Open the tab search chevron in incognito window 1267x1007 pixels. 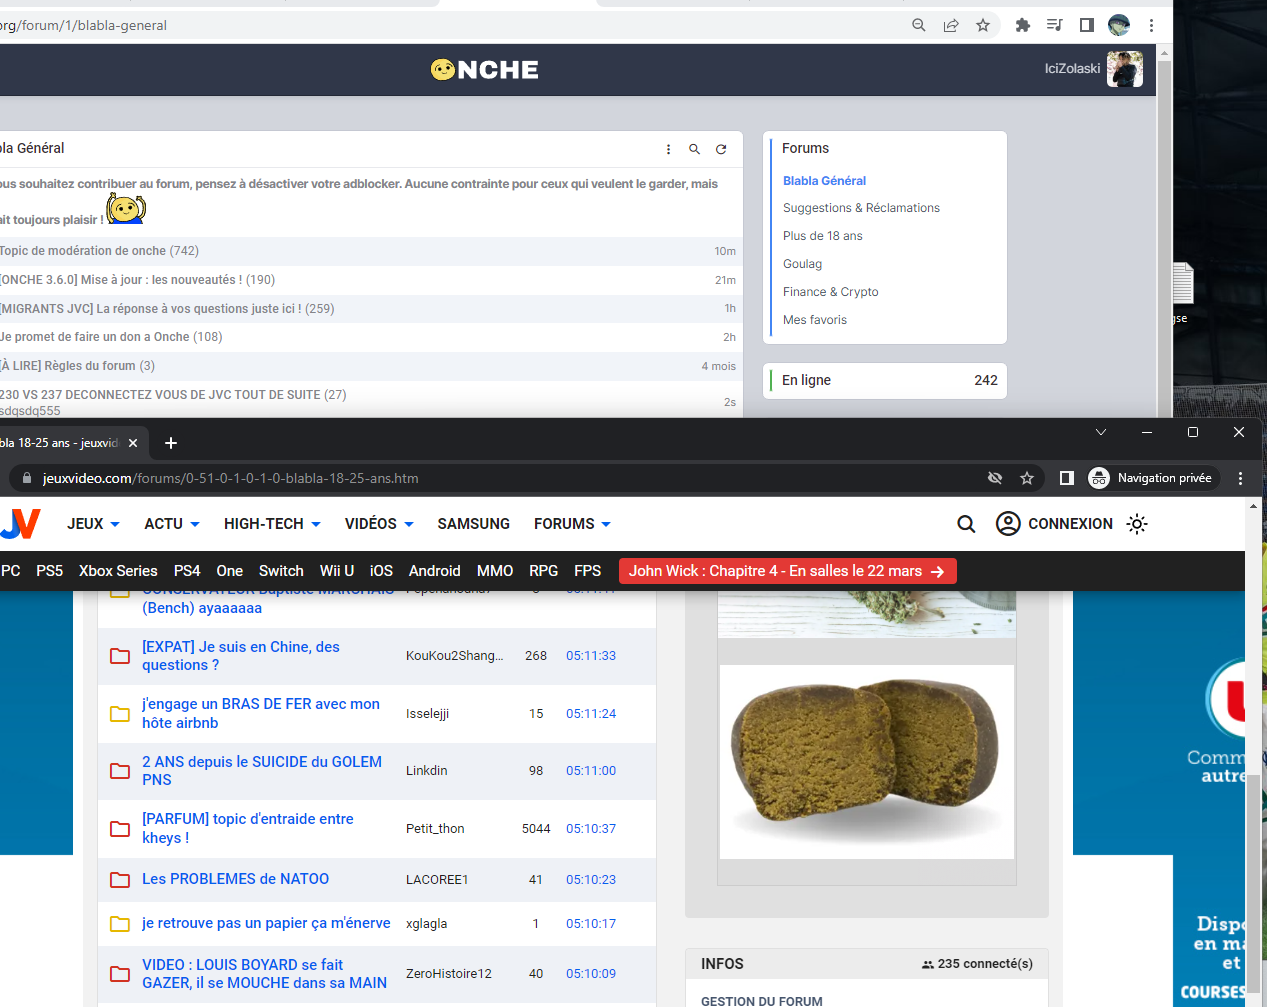click(1101, 432)
